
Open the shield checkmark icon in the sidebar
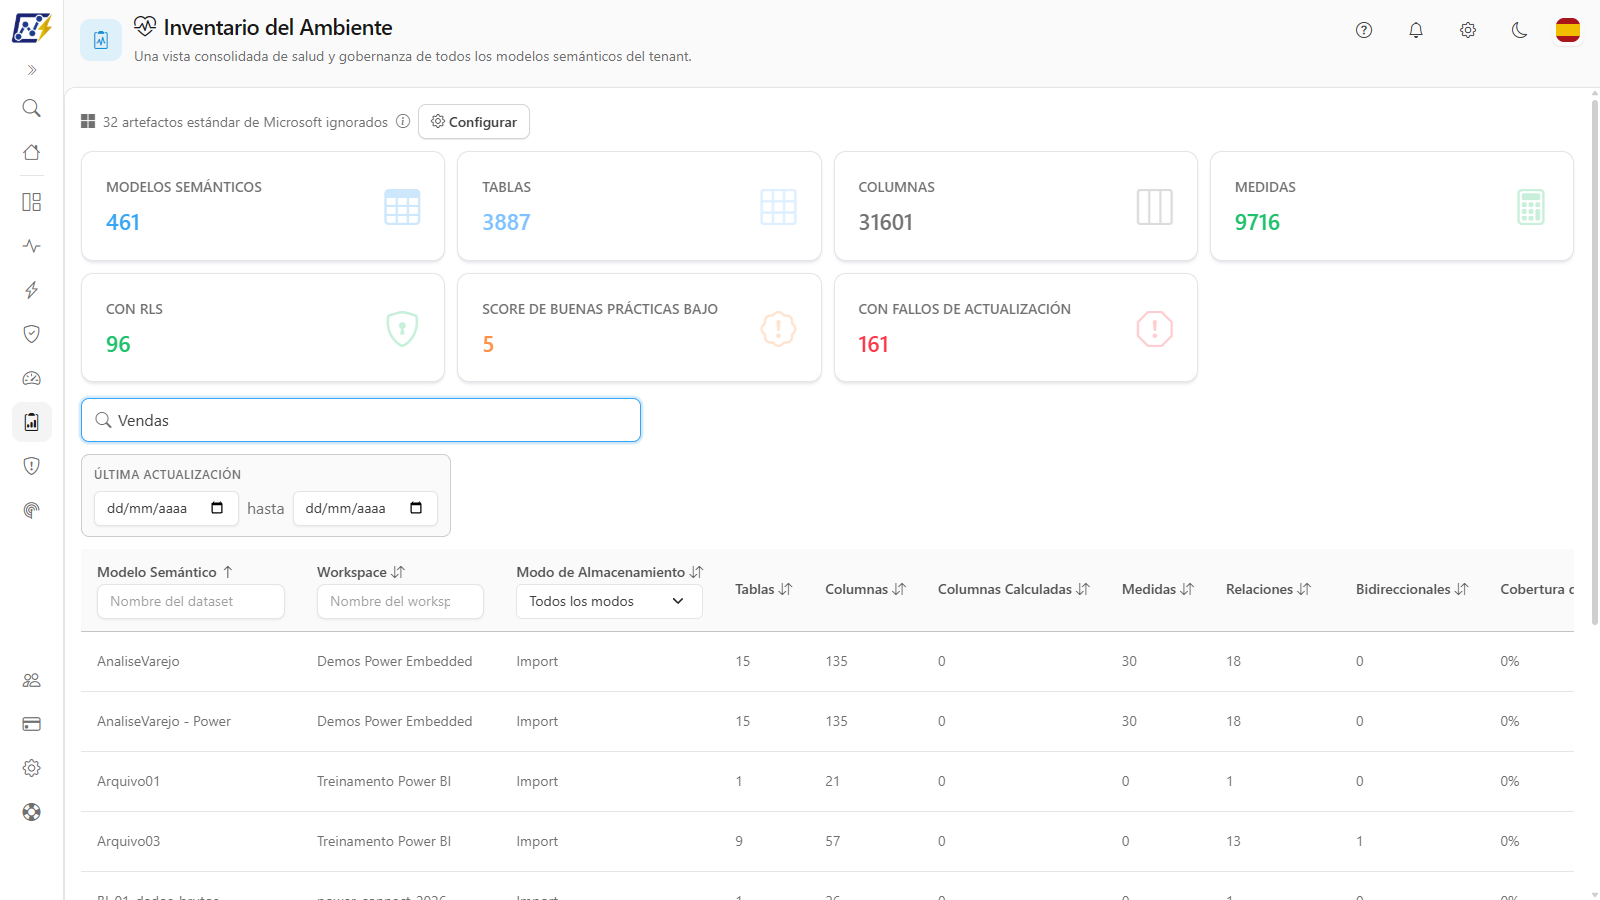pos(32,334)
